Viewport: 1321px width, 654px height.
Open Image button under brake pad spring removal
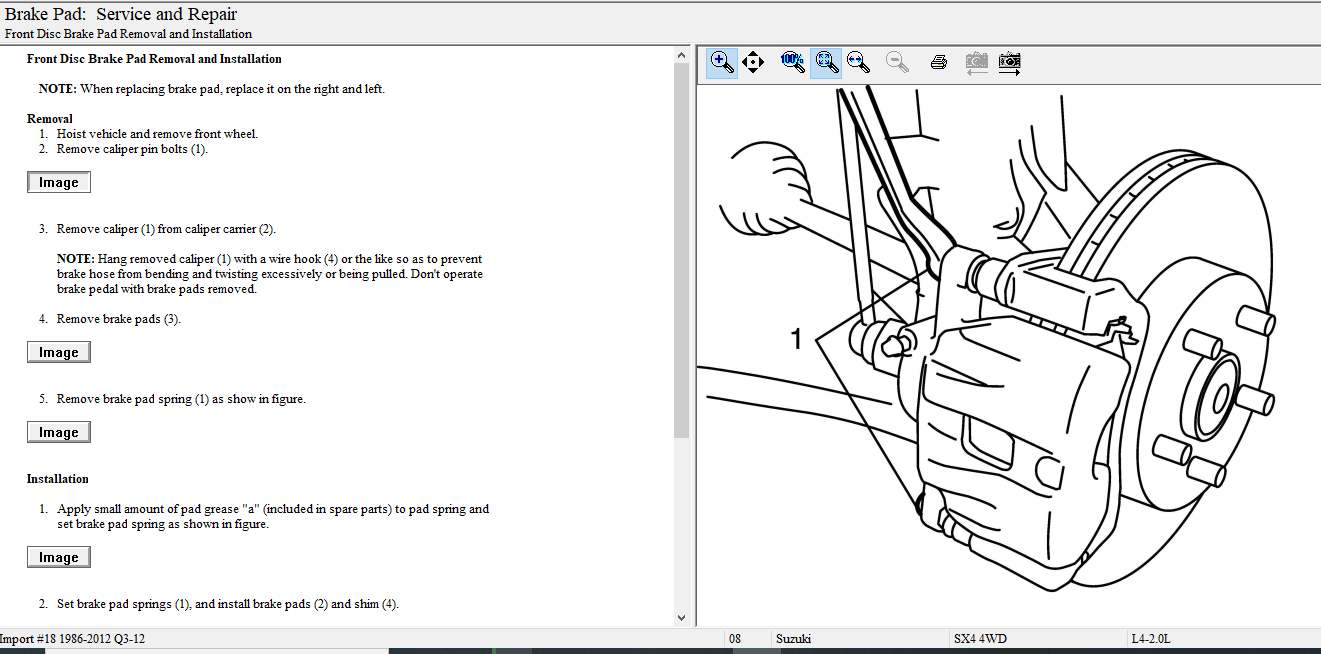point(59,432)
